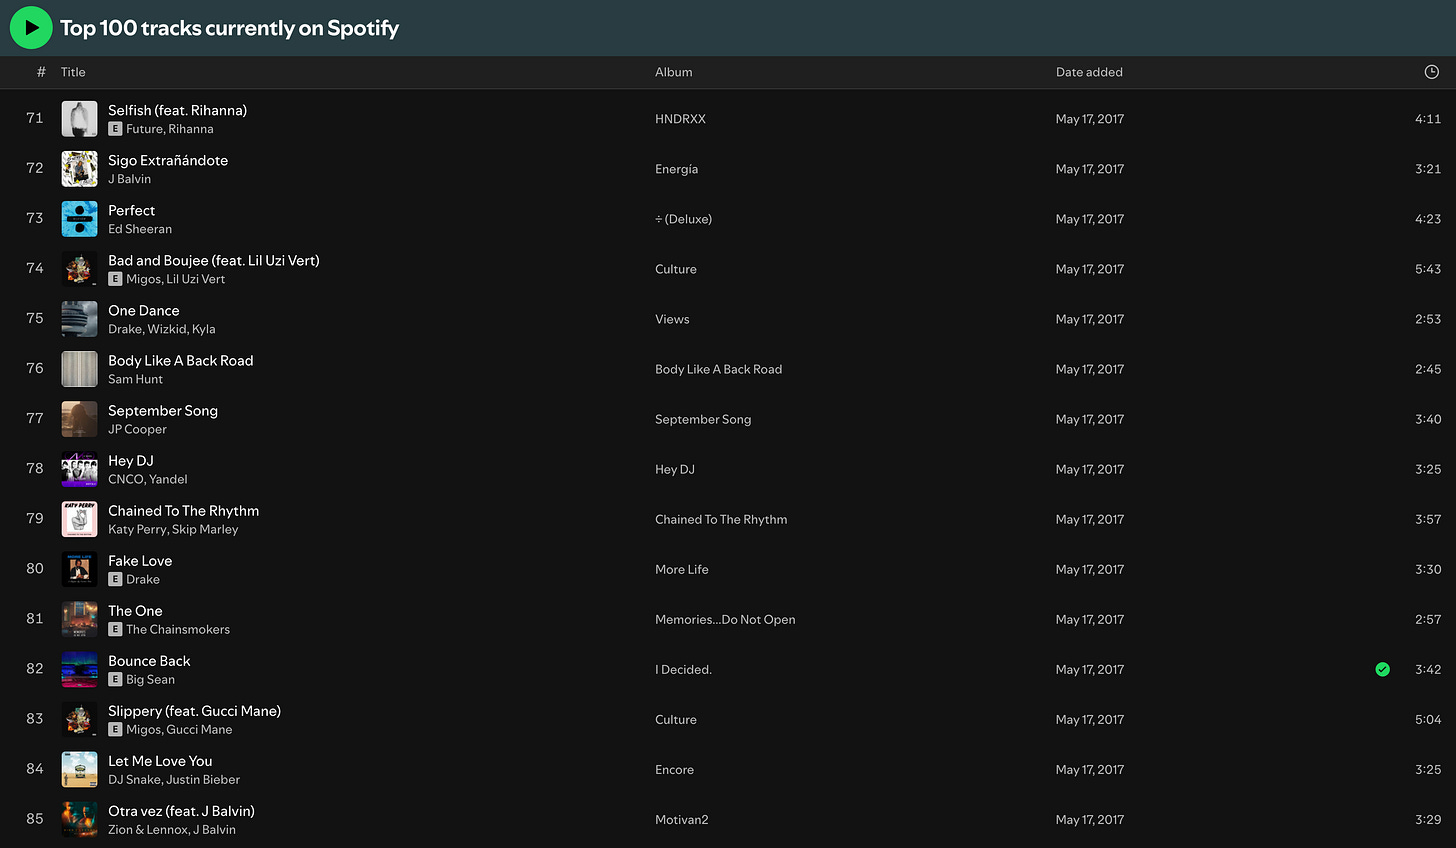Click the explicit badge on The One
Viewport: 1456px width, 848px height.
[x=115, y=629]
